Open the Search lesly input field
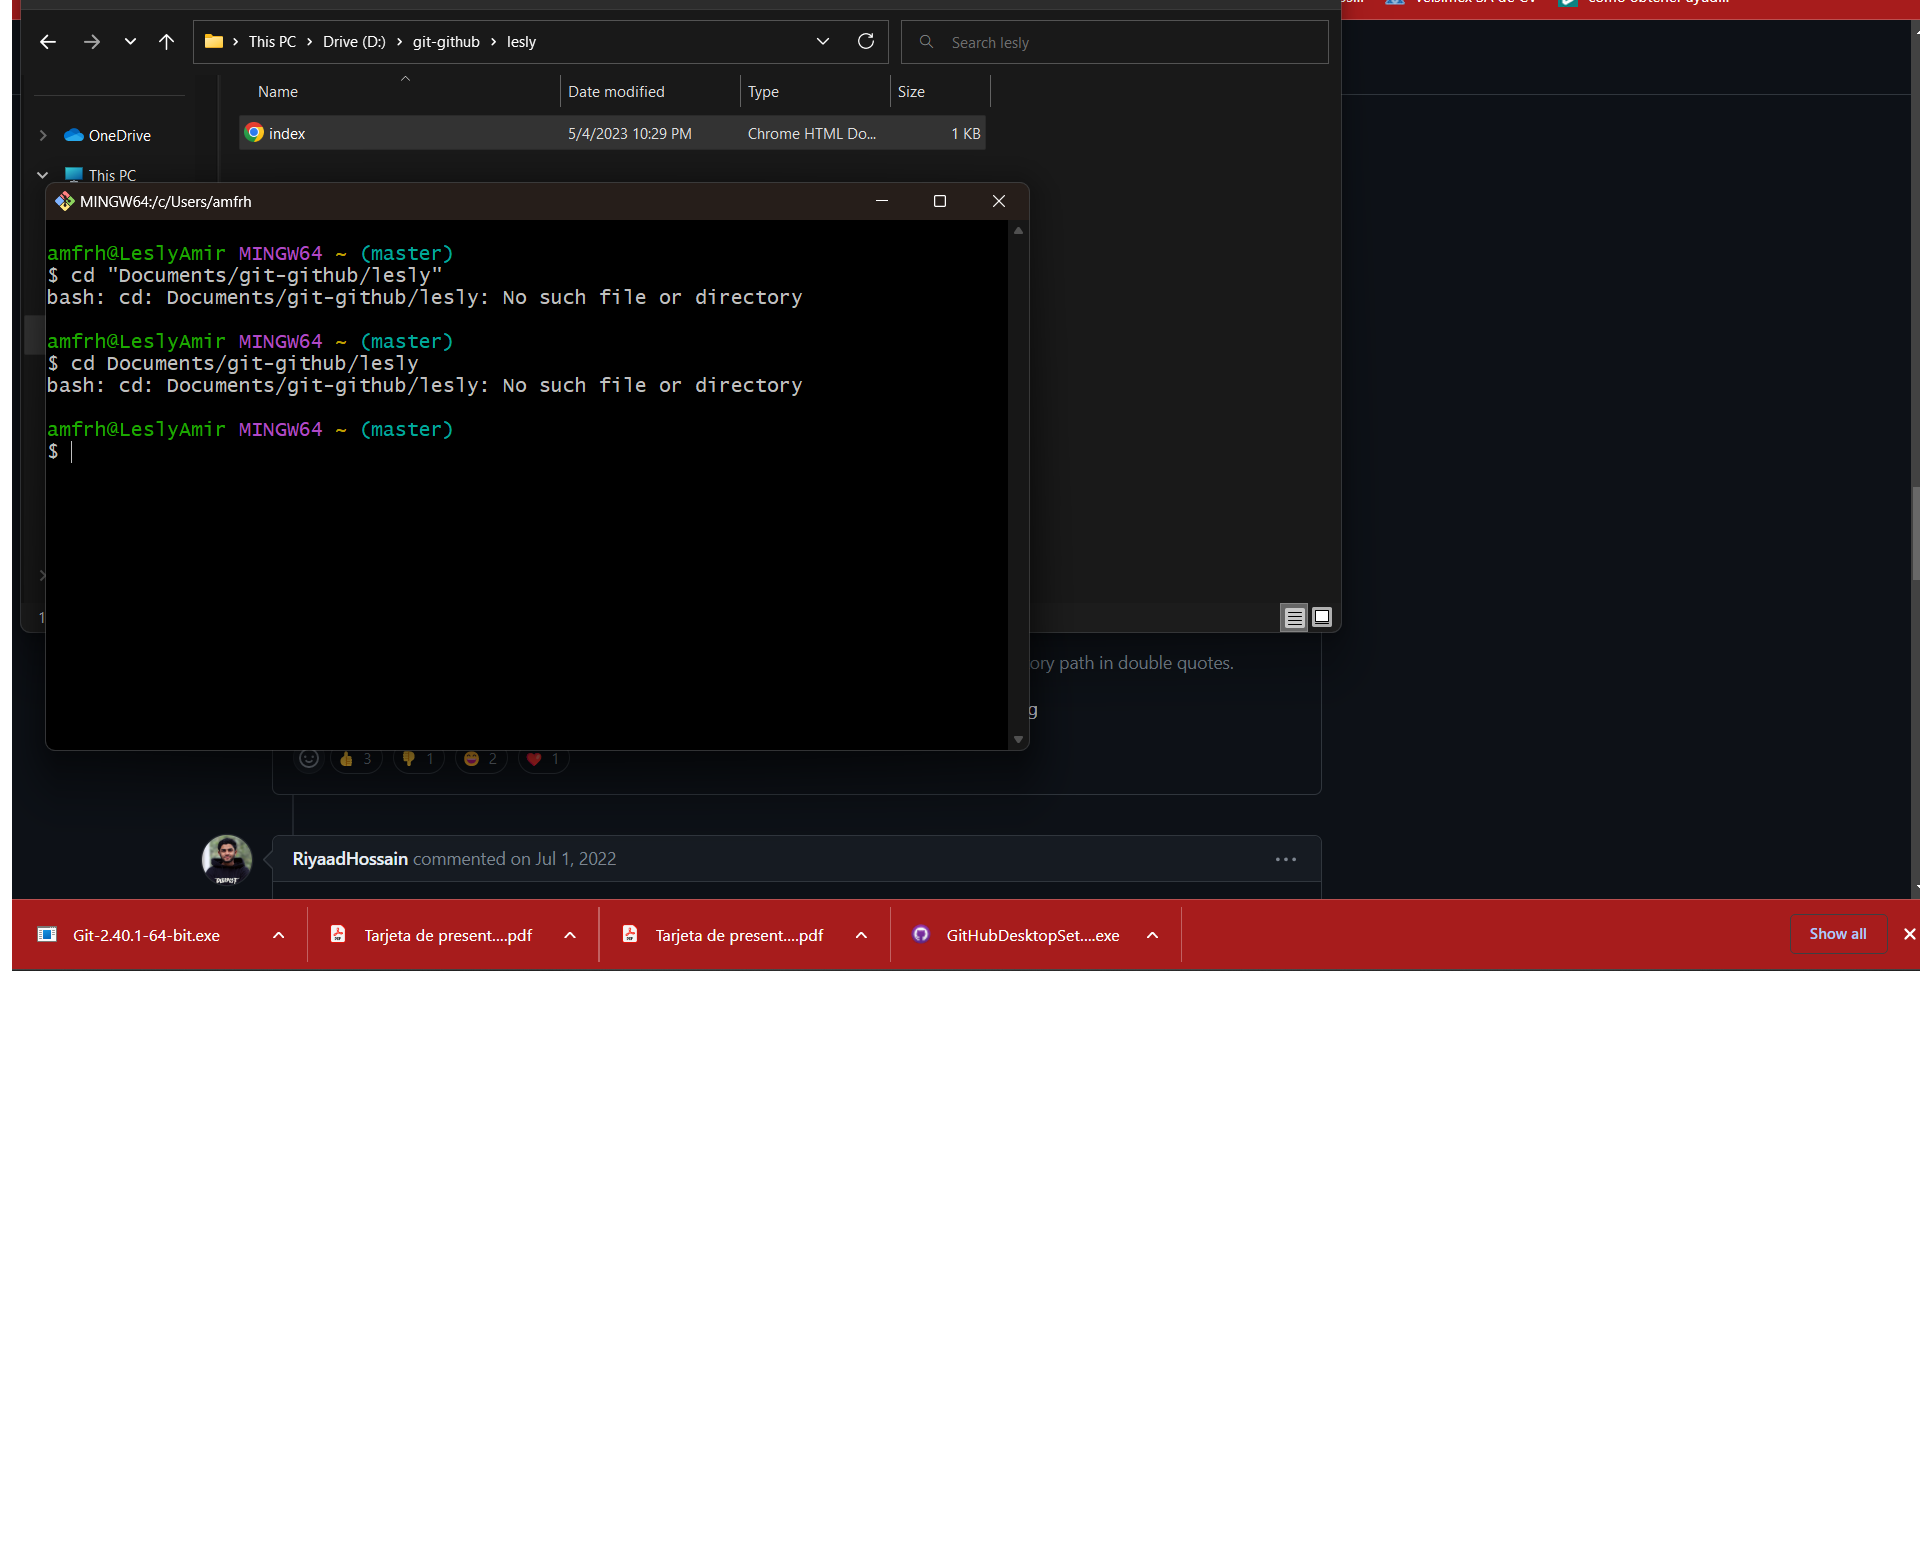 pos(1115,41)
